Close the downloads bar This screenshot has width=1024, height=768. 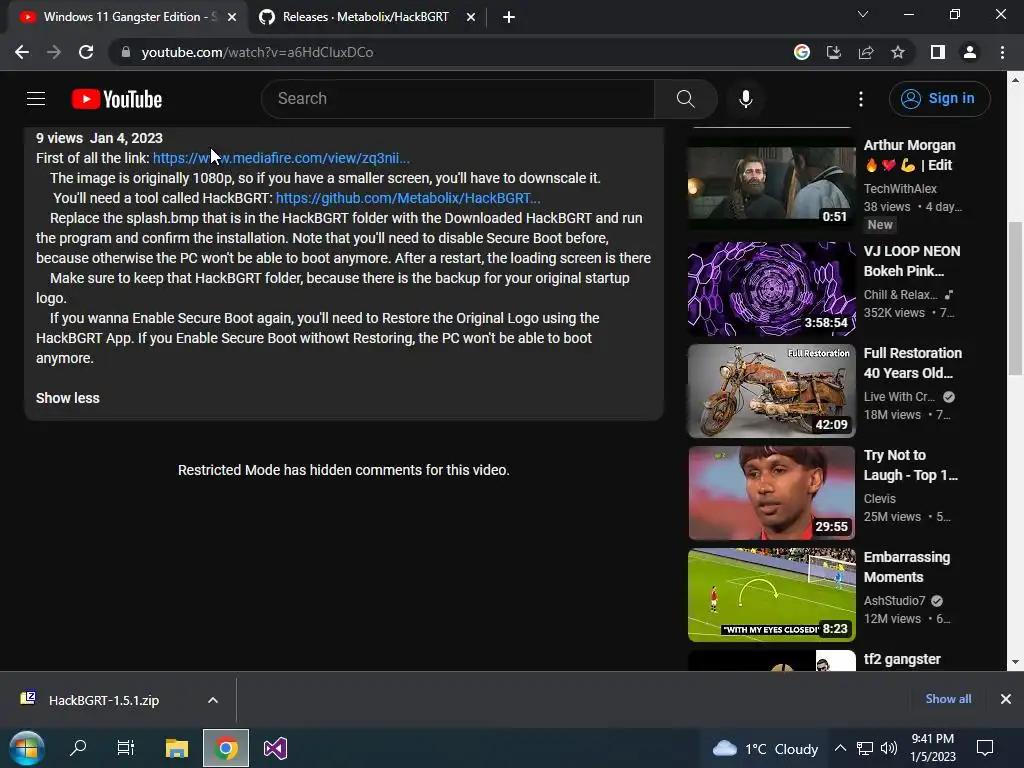pyautogui.click(x=1006, y=699)
